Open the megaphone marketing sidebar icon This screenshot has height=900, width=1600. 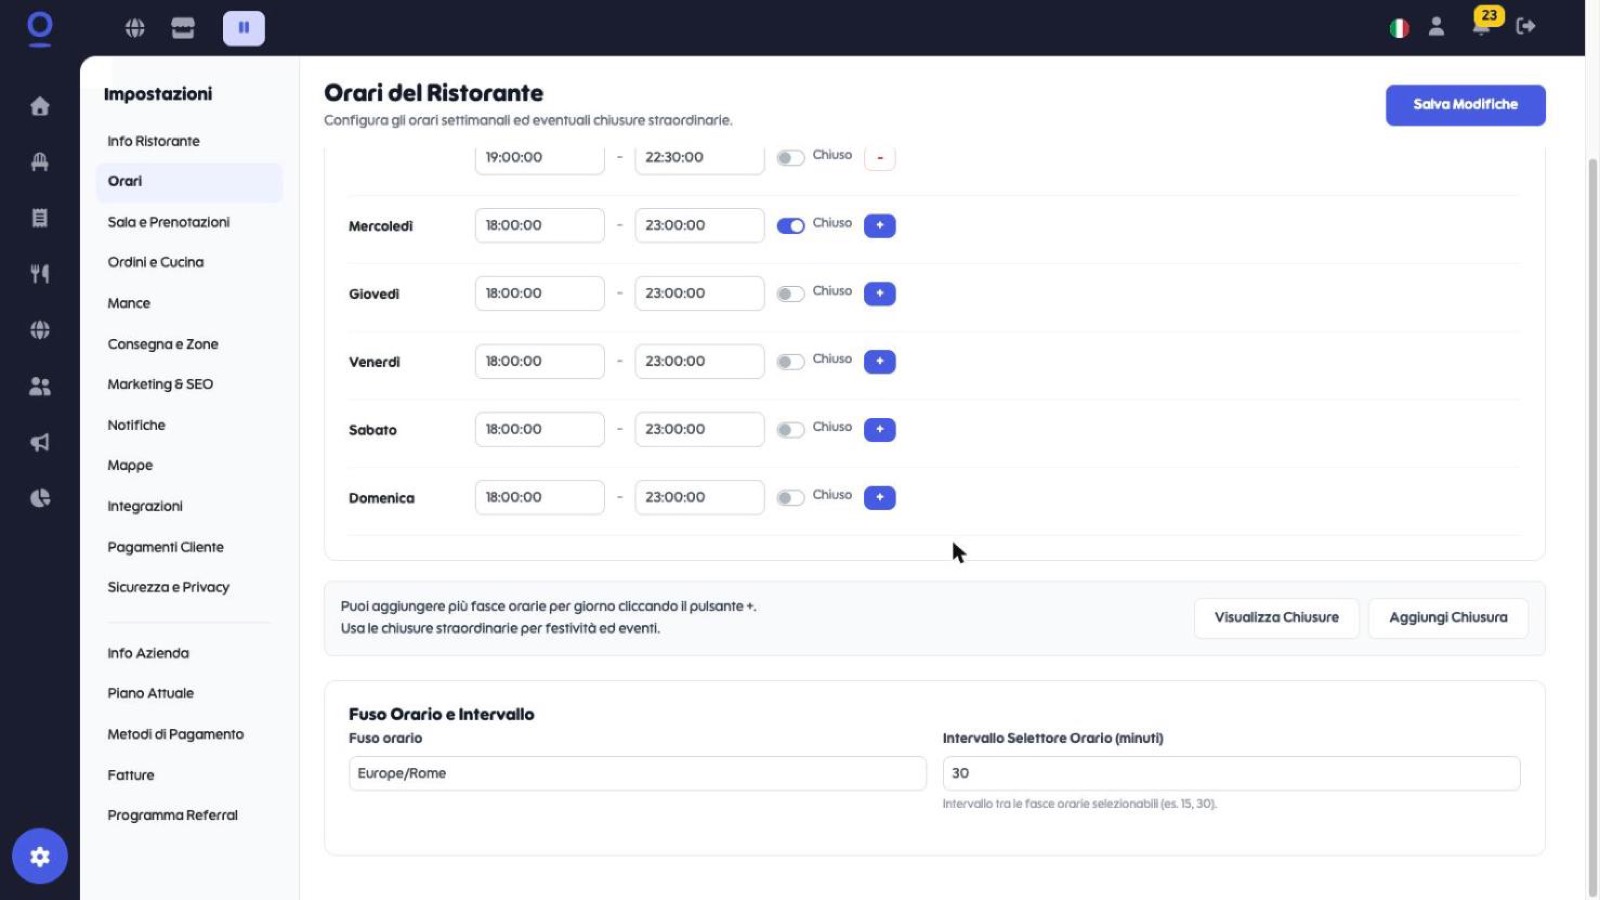tap(40, 442)
